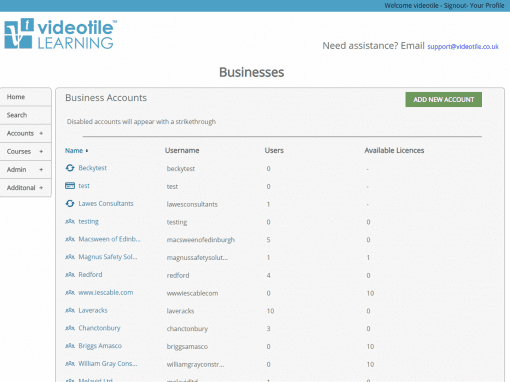Open the Accounts sidebar item
The image size is (510, 382).
[26, 133]
